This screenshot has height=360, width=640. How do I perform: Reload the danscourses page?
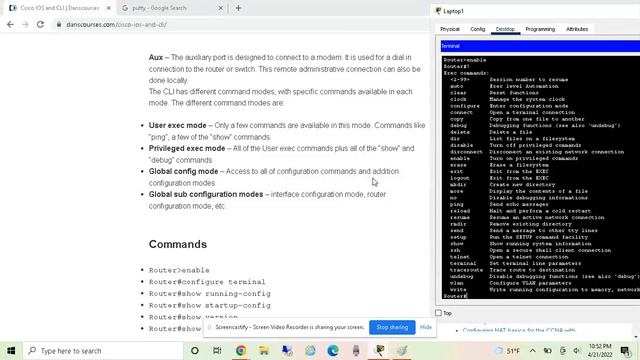[40, 24]
